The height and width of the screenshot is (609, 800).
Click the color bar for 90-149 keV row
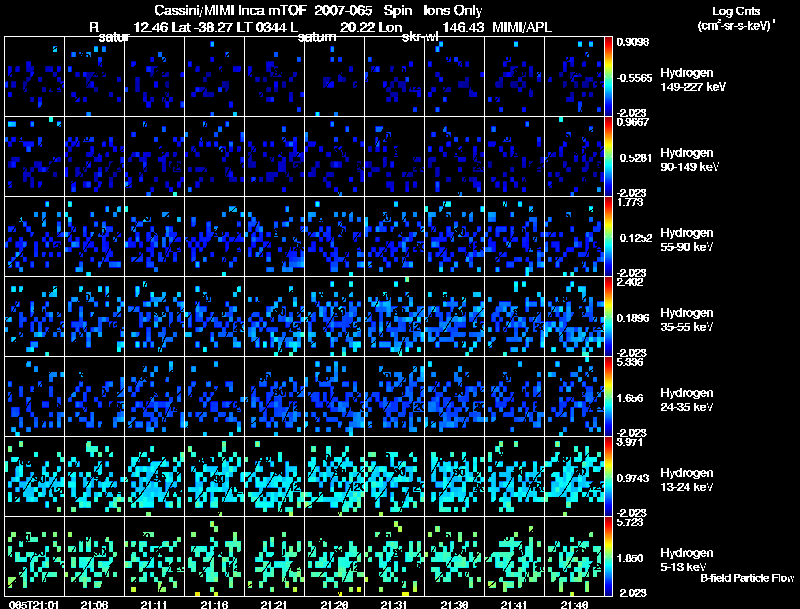608,157
